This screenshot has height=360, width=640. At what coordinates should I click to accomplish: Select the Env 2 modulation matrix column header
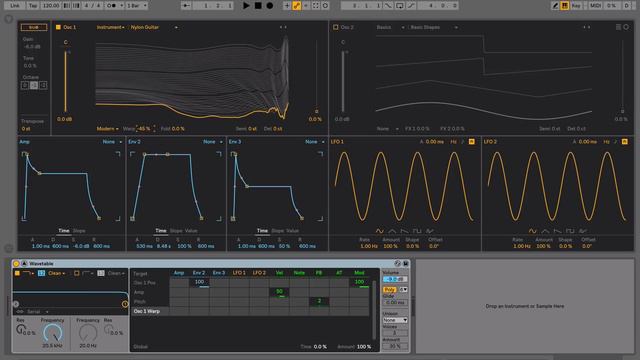199,273
